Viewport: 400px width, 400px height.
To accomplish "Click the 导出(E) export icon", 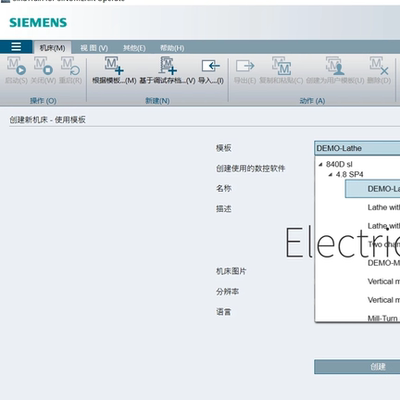I will [245, 66].
